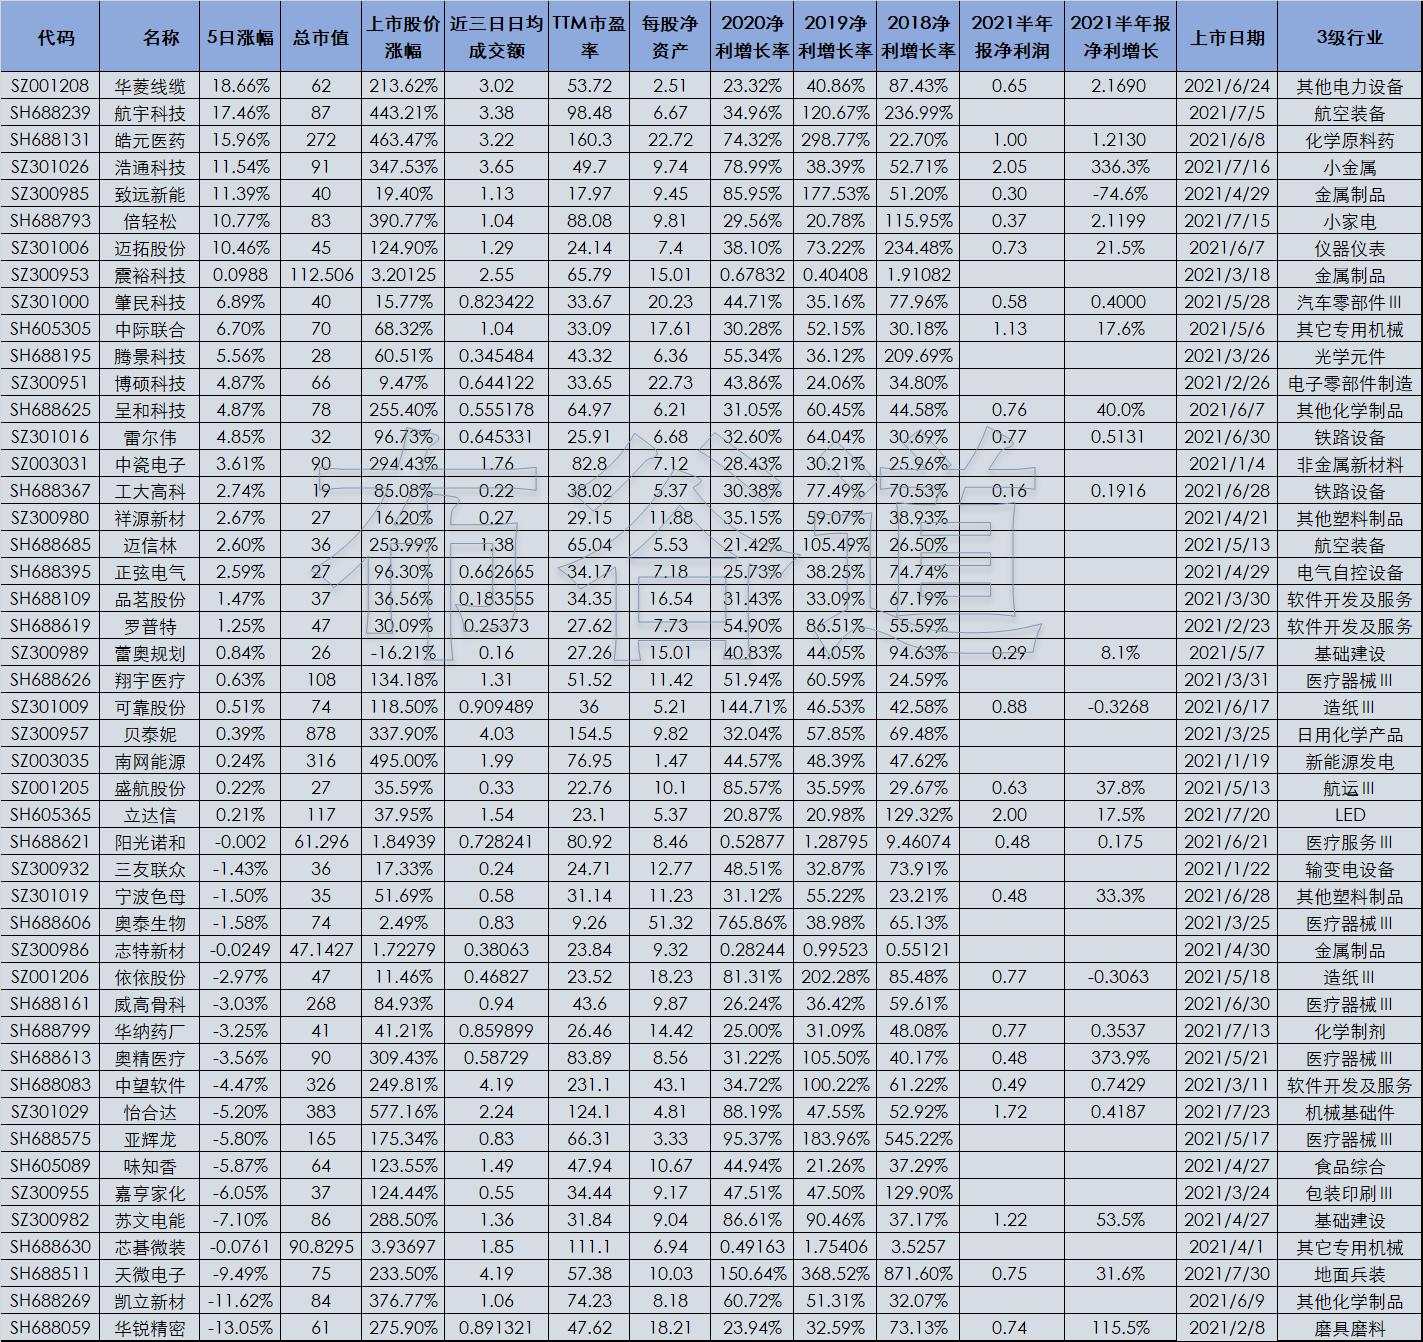
Task: Select the 2019净利增长率 header cell
Action: click(x=835, y=37)
